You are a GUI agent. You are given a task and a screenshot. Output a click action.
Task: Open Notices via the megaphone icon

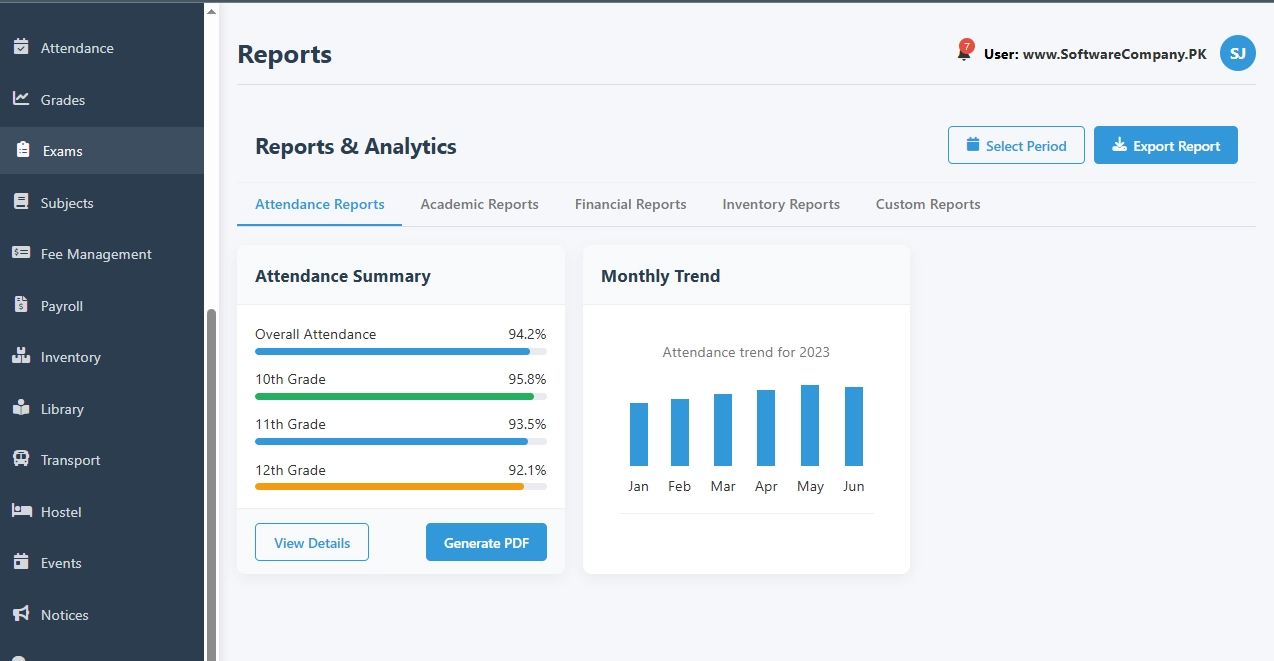(21, 614)
